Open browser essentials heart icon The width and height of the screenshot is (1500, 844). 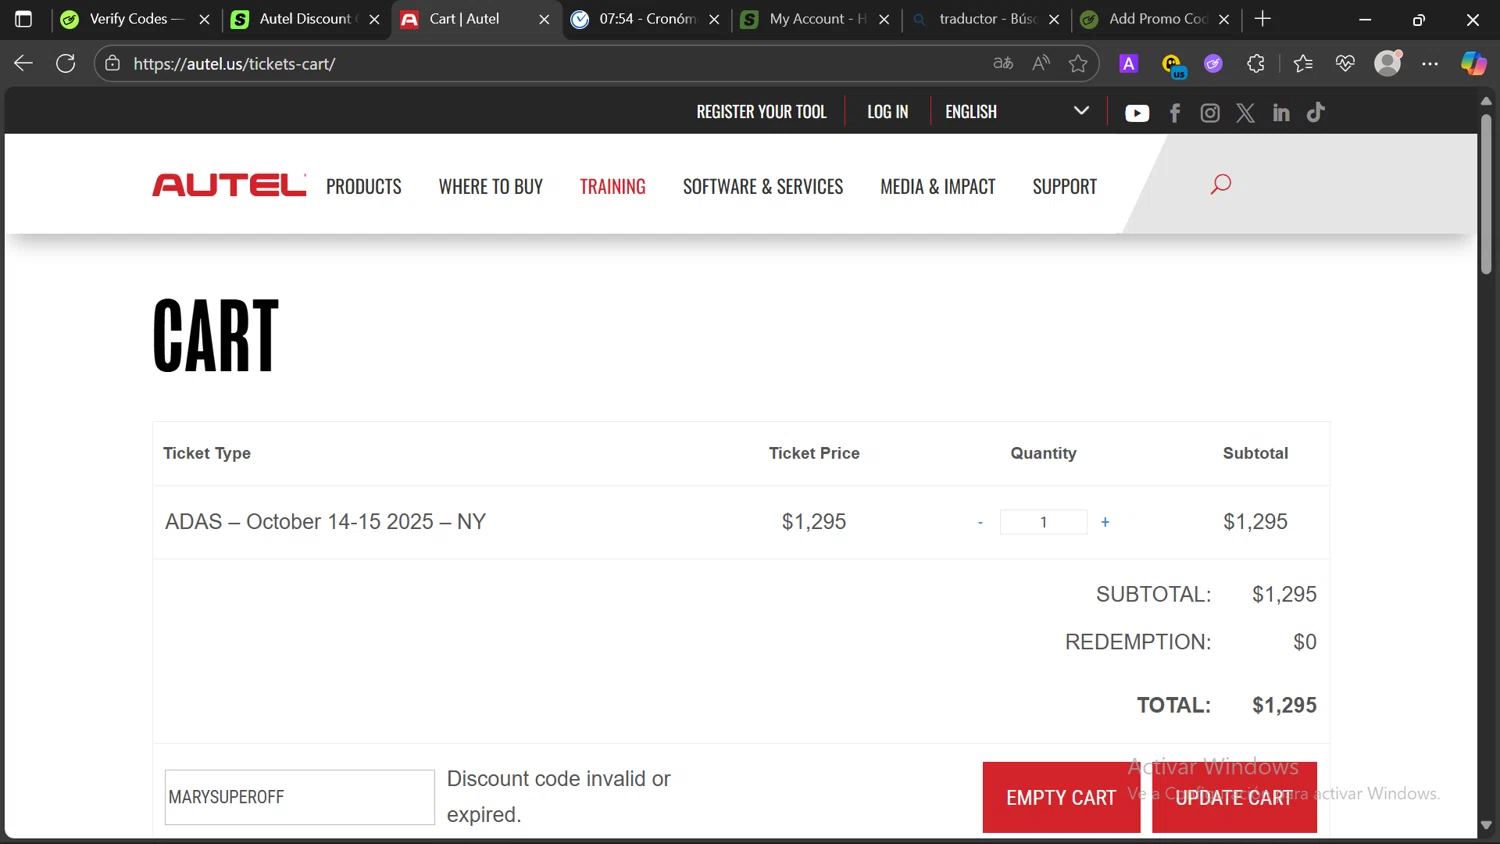(x=1345, y=63)
